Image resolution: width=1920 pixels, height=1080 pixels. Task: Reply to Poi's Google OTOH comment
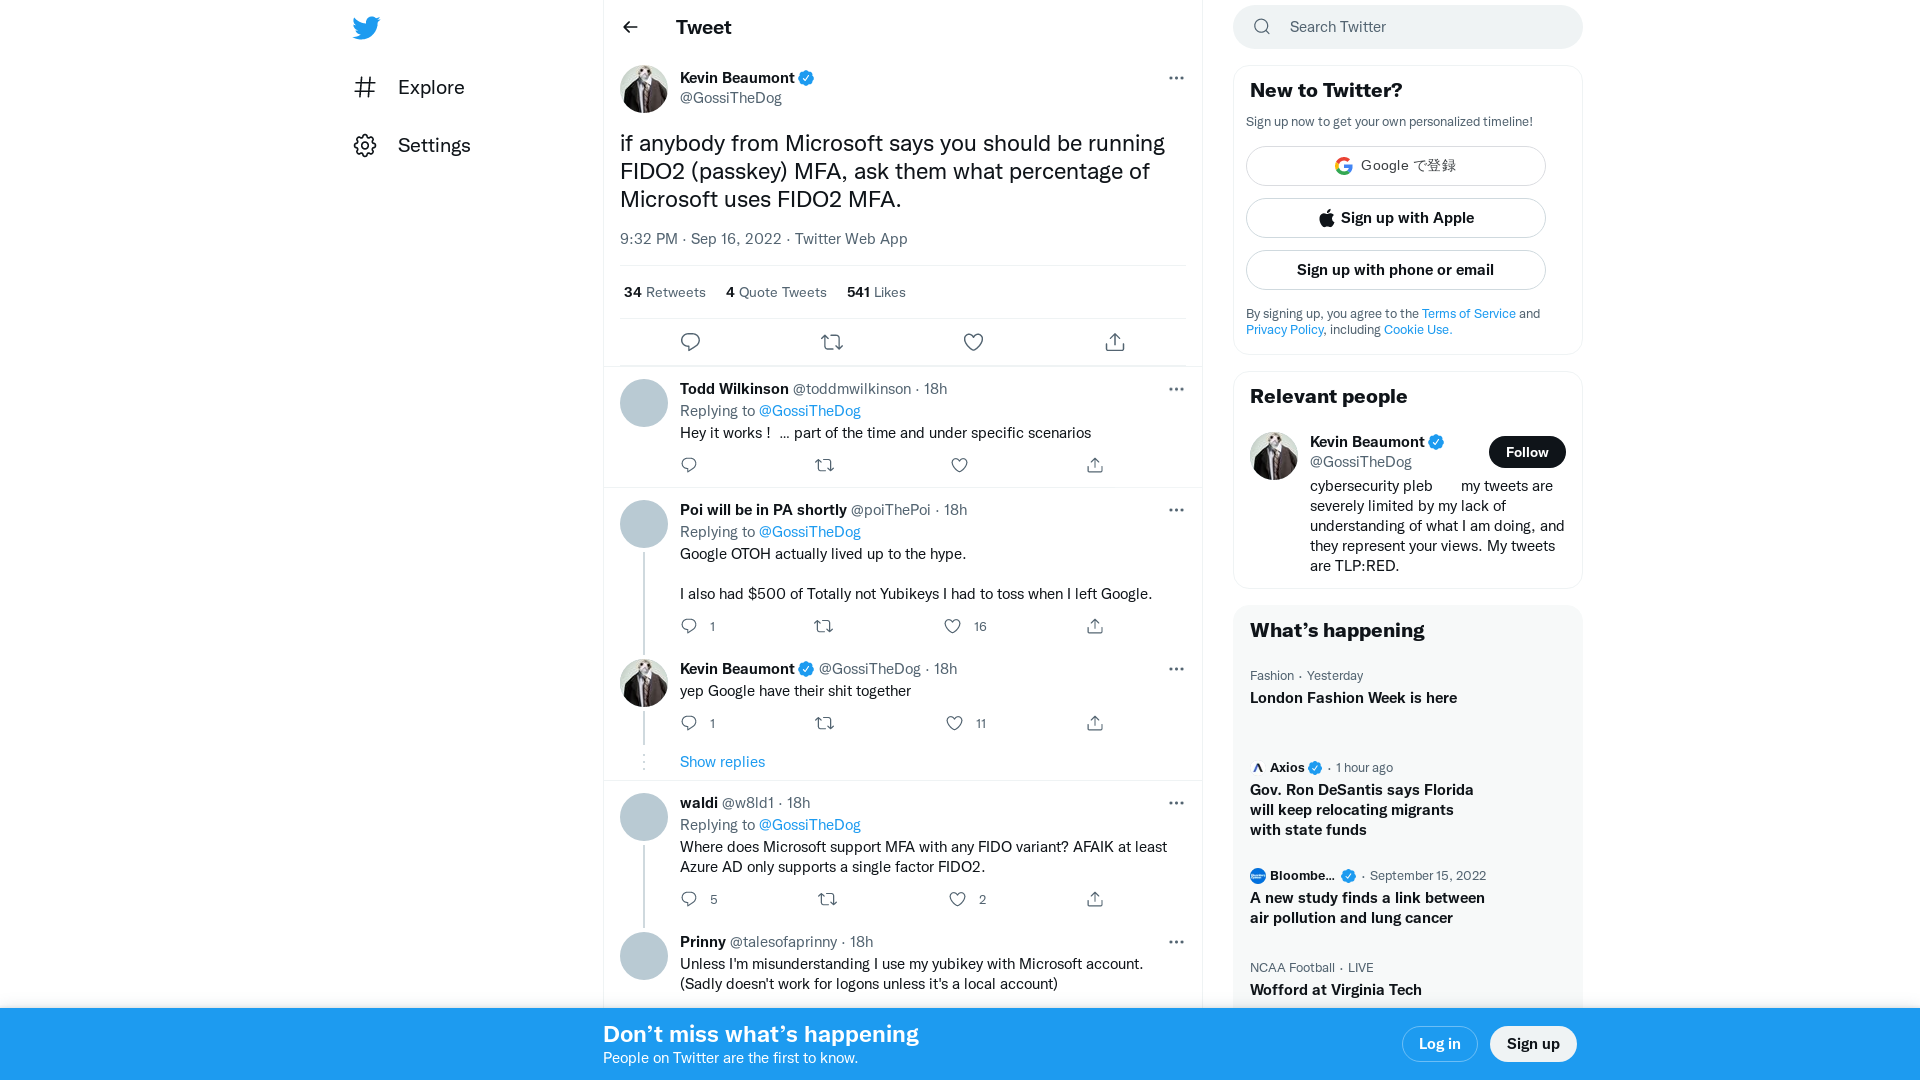click(688, 626)
